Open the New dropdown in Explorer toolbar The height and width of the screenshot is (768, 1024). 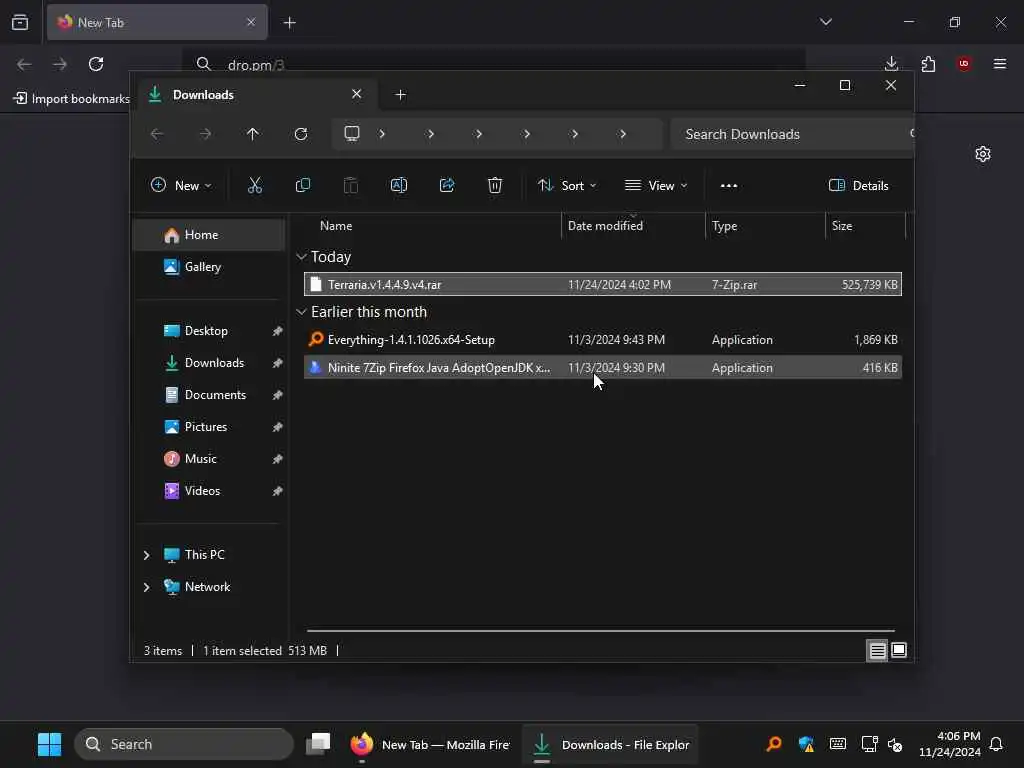point(181,185)
